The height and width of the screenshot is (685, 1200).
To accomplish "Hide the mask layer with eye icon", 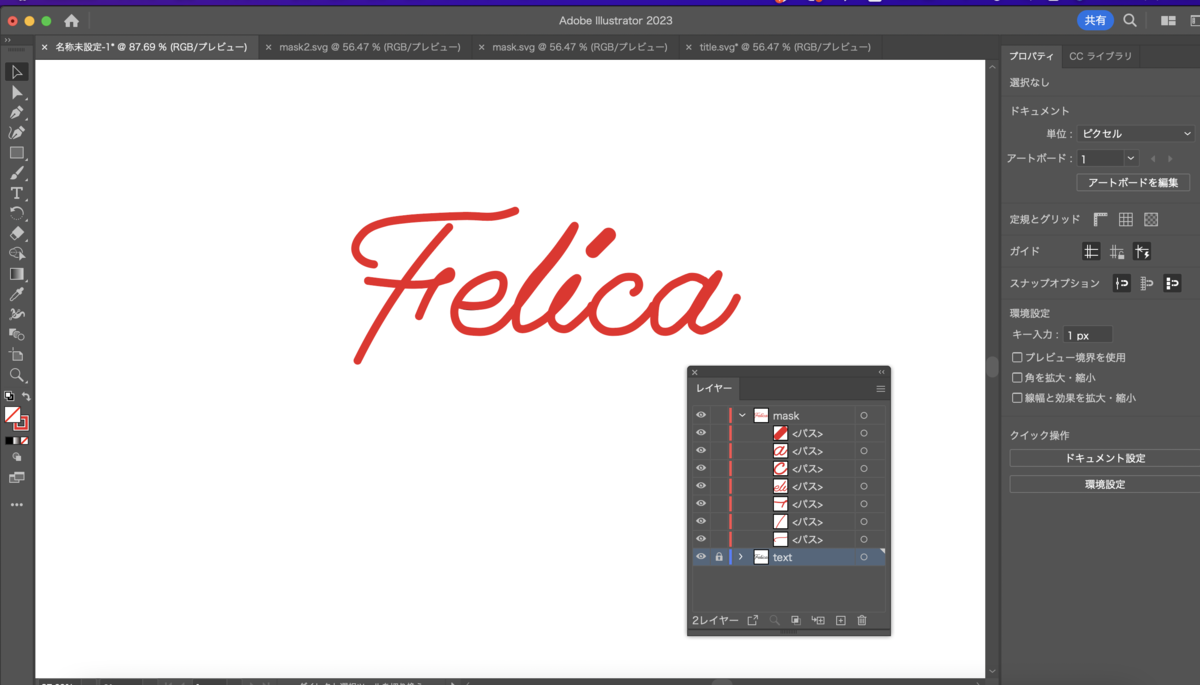I will pos(701,415).
